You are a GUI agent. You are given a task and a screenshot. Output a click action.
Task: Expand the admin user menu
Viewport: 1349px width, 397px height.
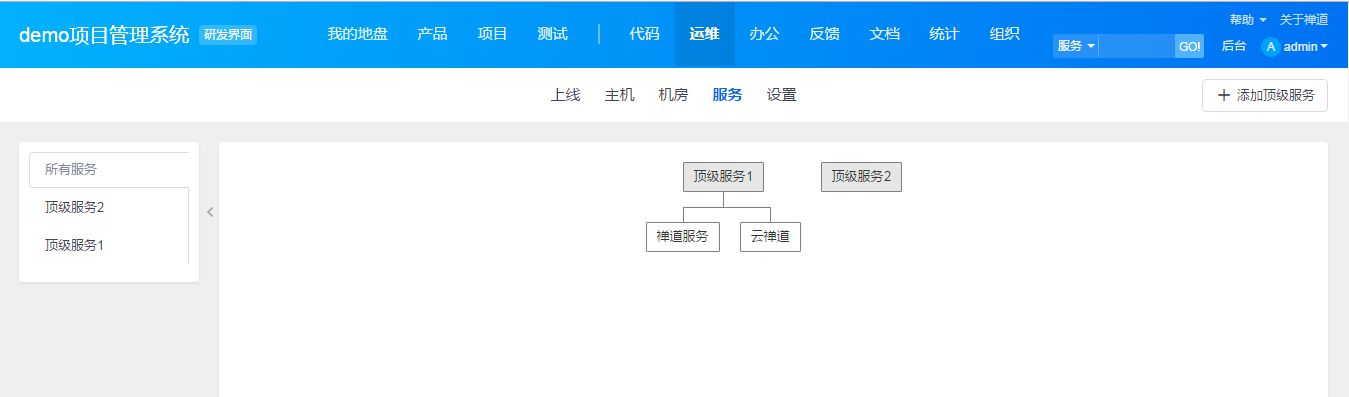[x=1306, y=46]
